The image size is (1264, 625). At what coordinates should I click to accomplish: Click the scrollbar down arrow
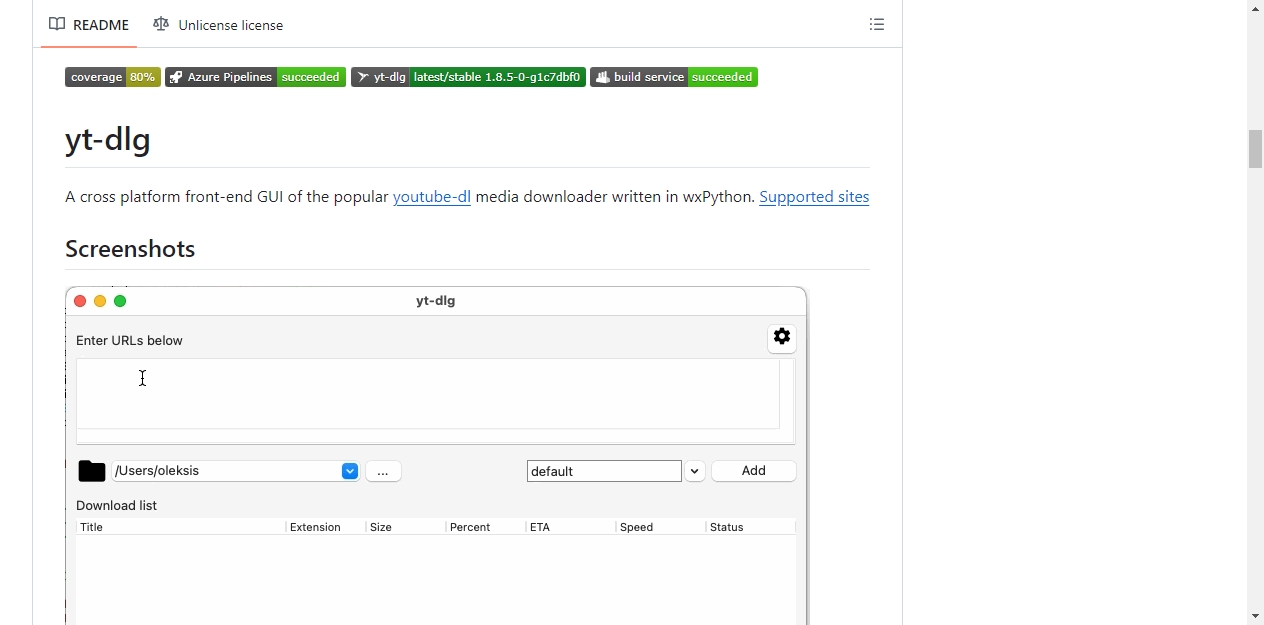1255,616
